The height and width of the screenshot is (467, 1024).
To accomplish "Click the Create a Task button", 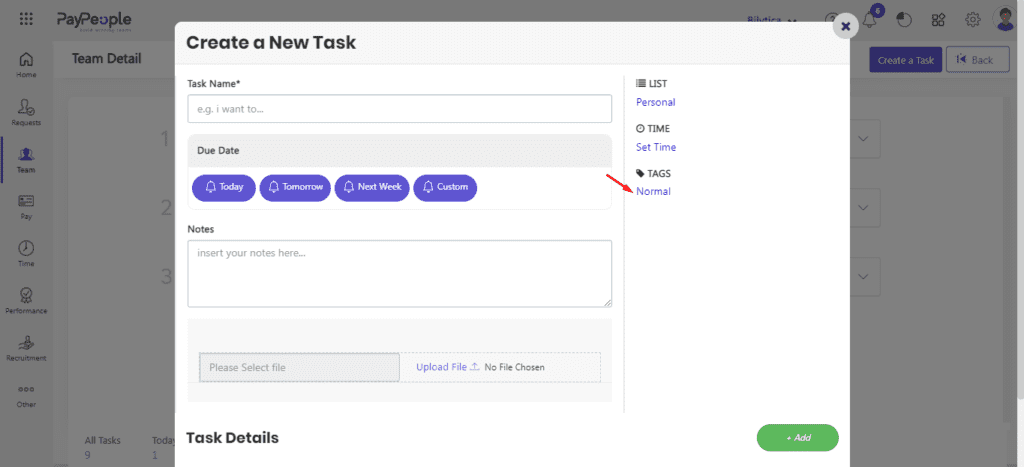I will click(x=906, y=60).
